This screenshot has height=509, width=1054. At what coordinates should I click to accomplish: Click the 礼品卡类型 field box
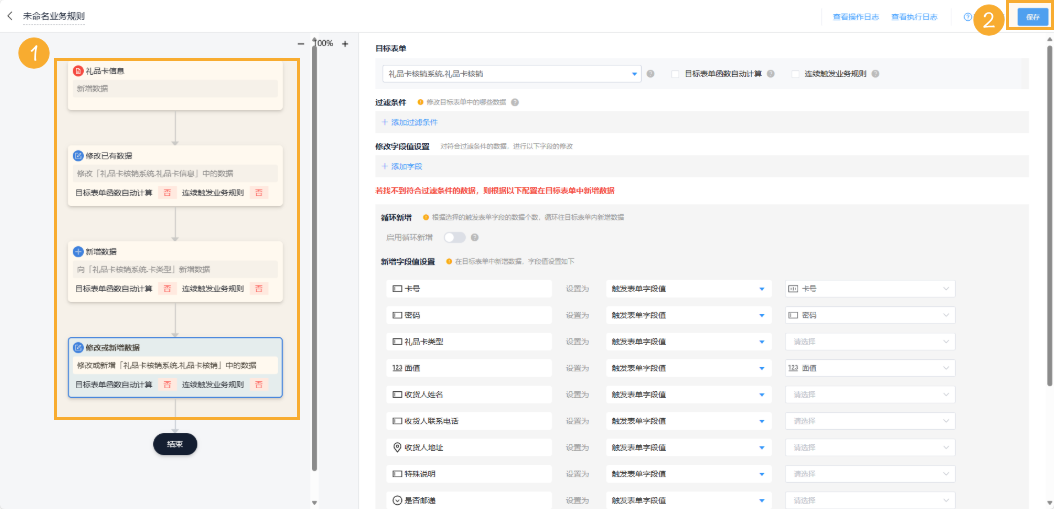coord(469,342)
